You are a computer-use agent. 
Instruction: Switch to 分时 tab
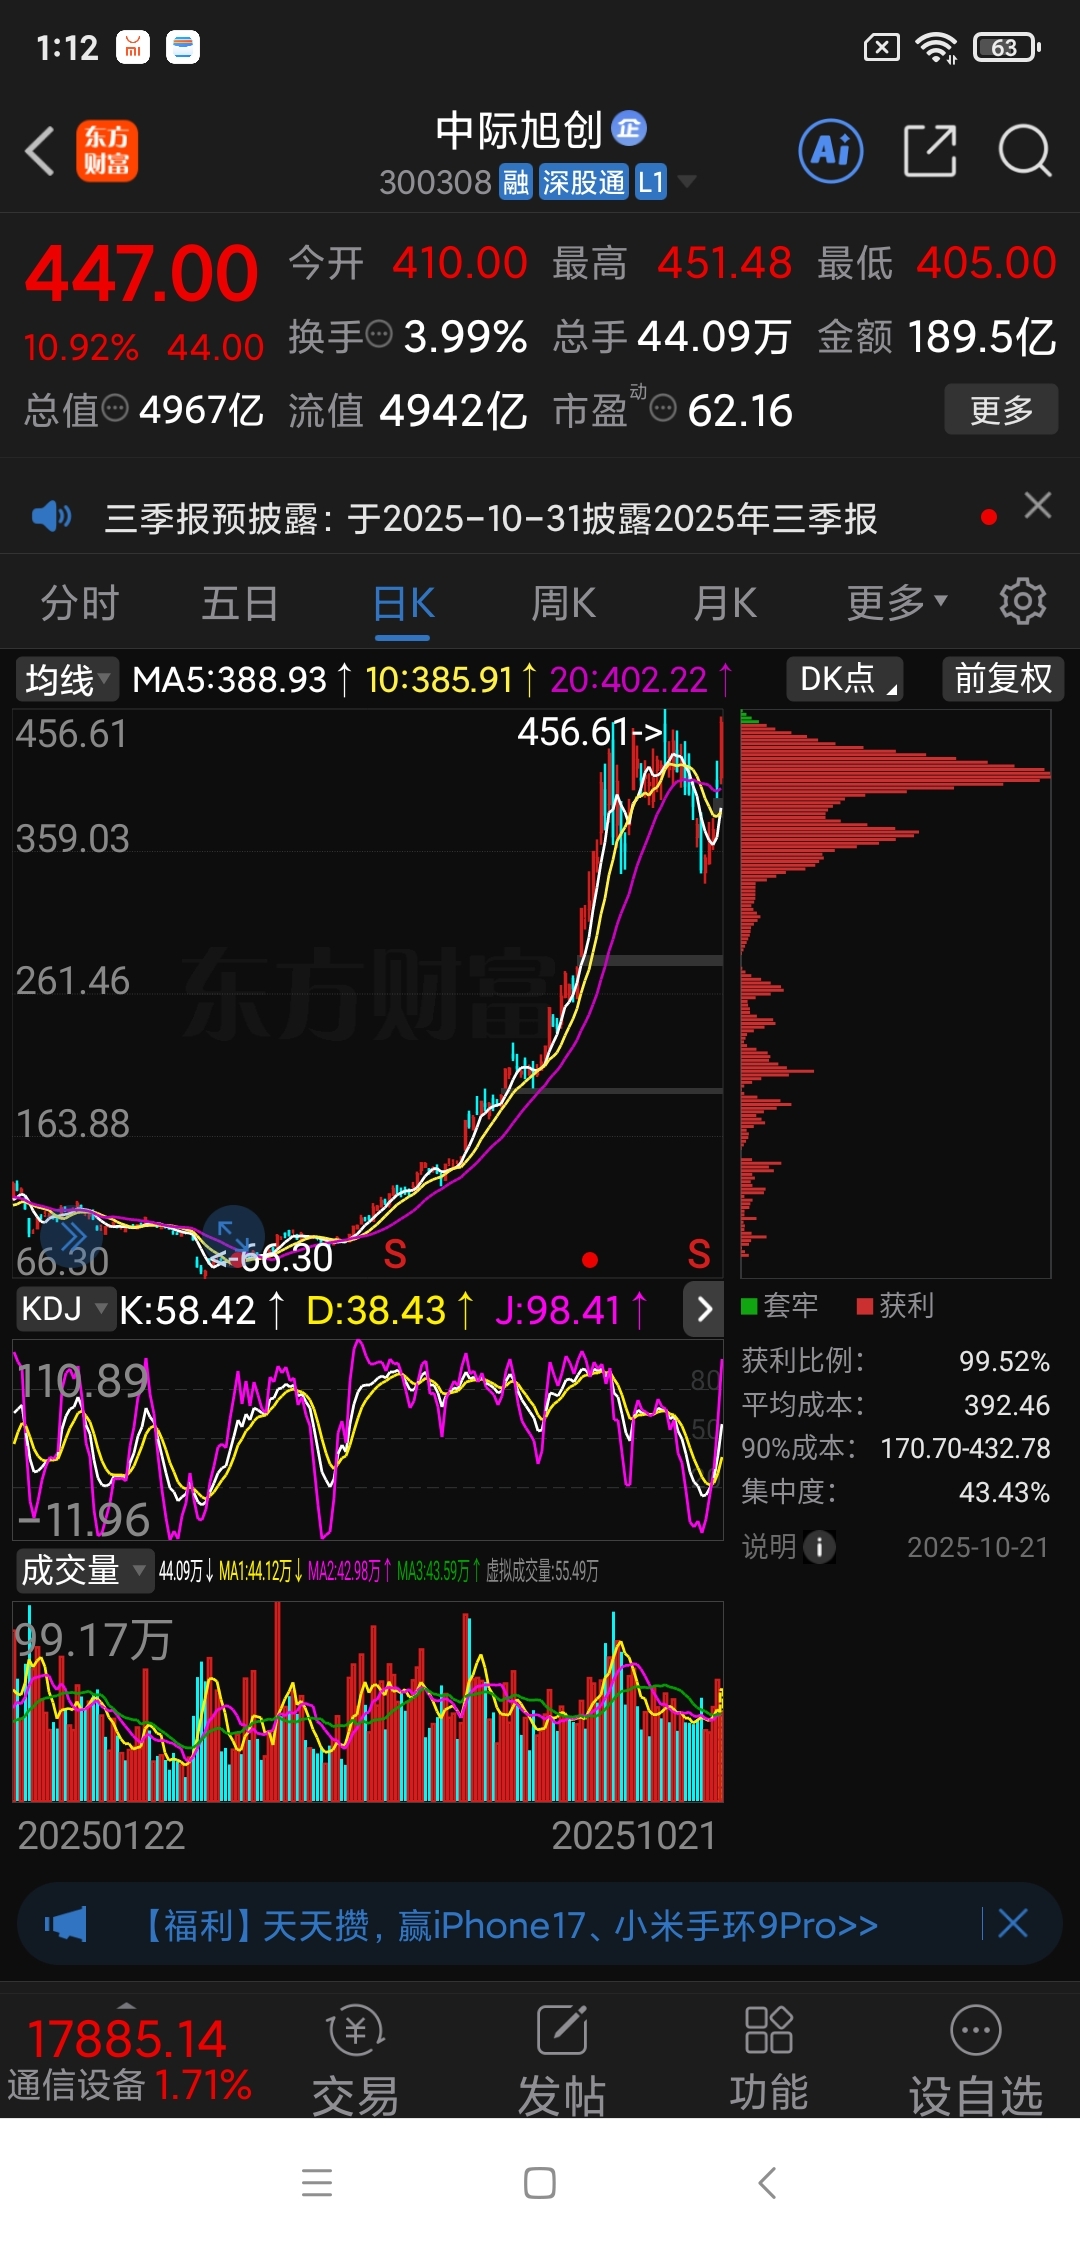click(80, 603)
